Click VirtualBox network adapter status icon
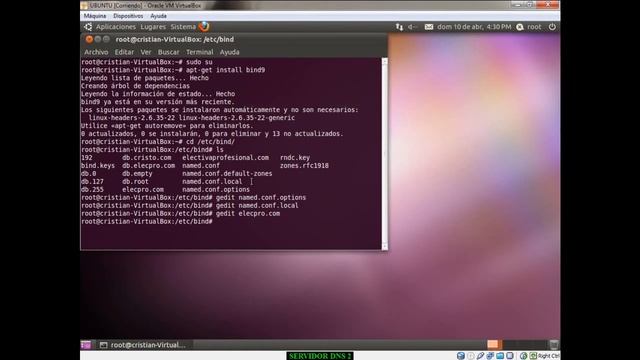The image size is (640, 360). (490, 356)
